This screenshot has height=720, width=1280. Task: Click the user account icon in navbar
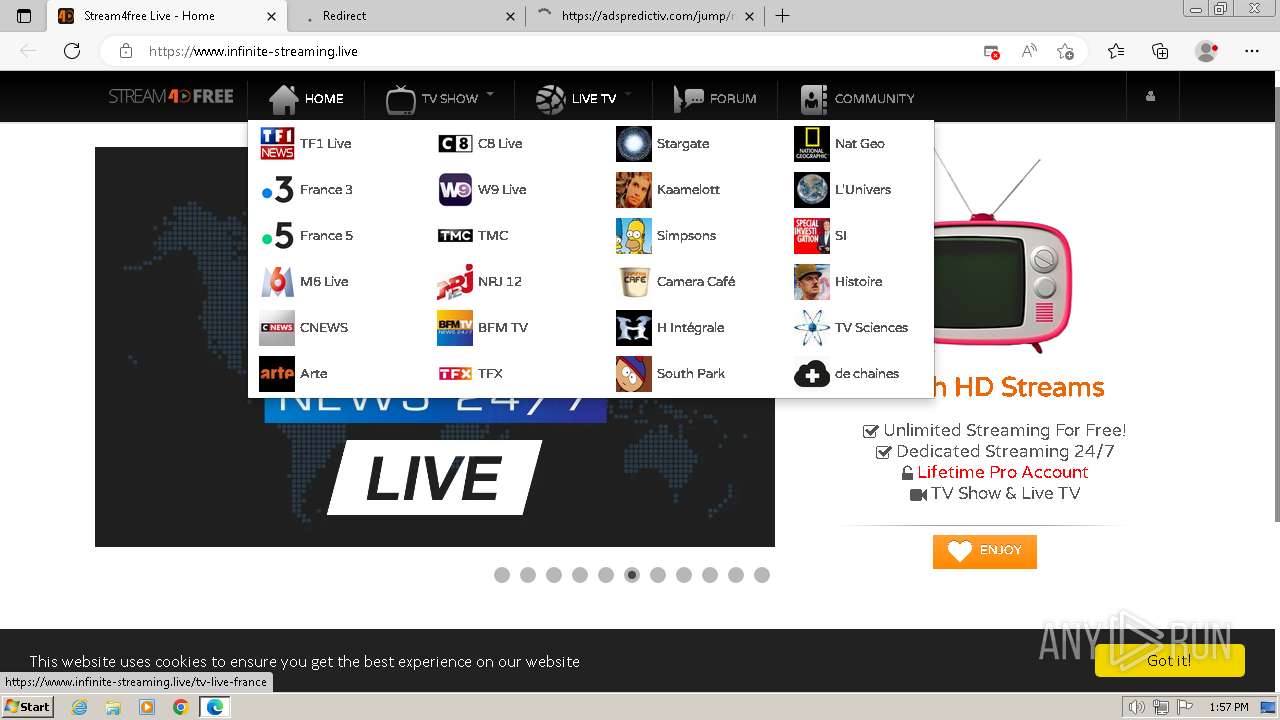(1150, 97)
